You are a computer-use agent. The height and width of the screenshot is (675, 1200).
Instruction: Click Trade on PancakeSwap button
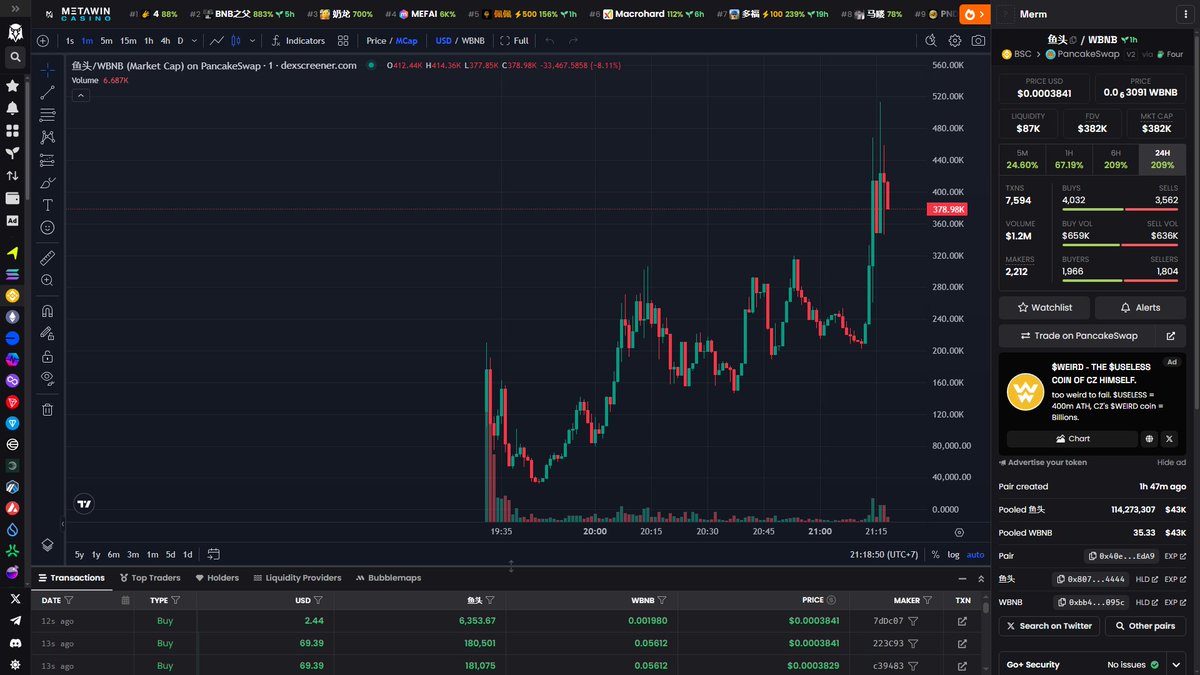(1078, 336)
